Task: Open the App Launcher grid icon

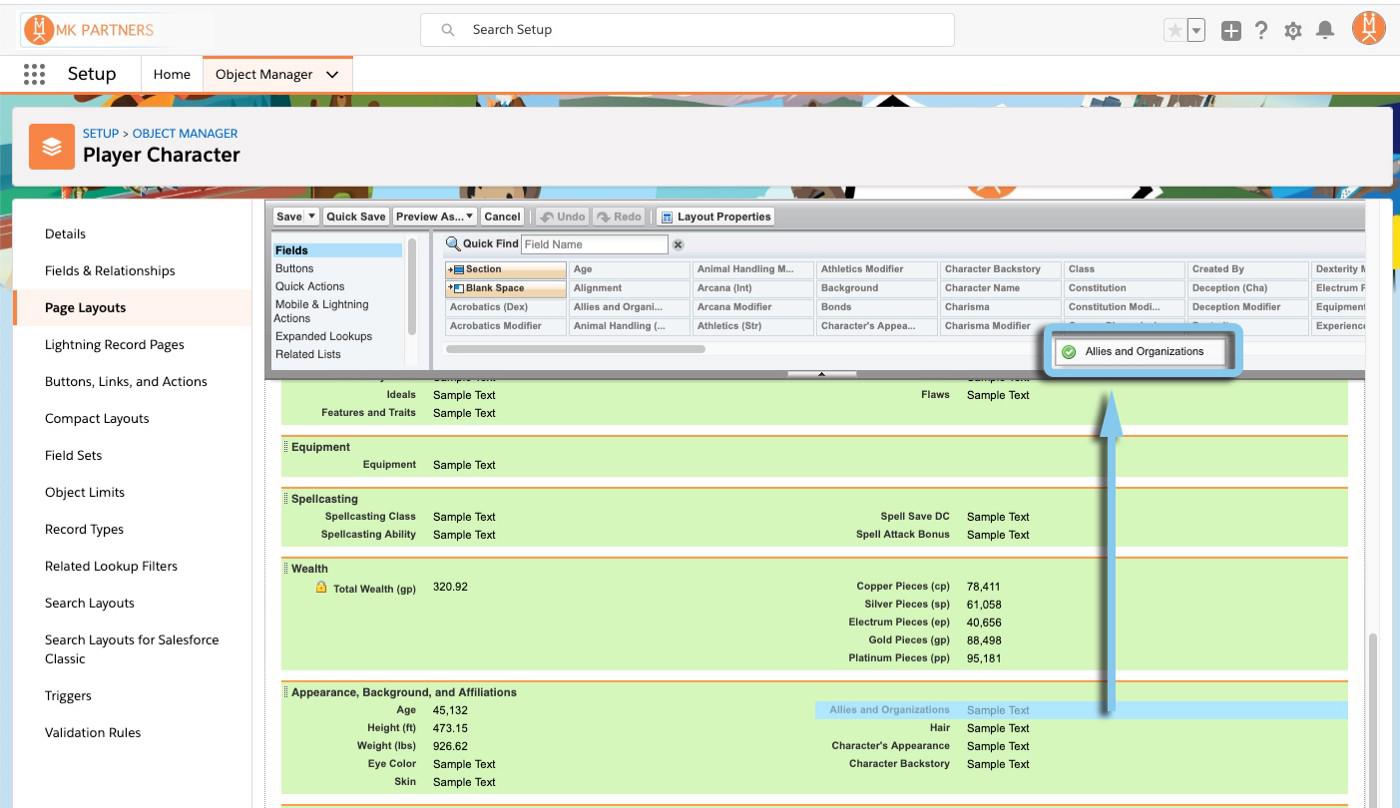Action: [34, 74]
